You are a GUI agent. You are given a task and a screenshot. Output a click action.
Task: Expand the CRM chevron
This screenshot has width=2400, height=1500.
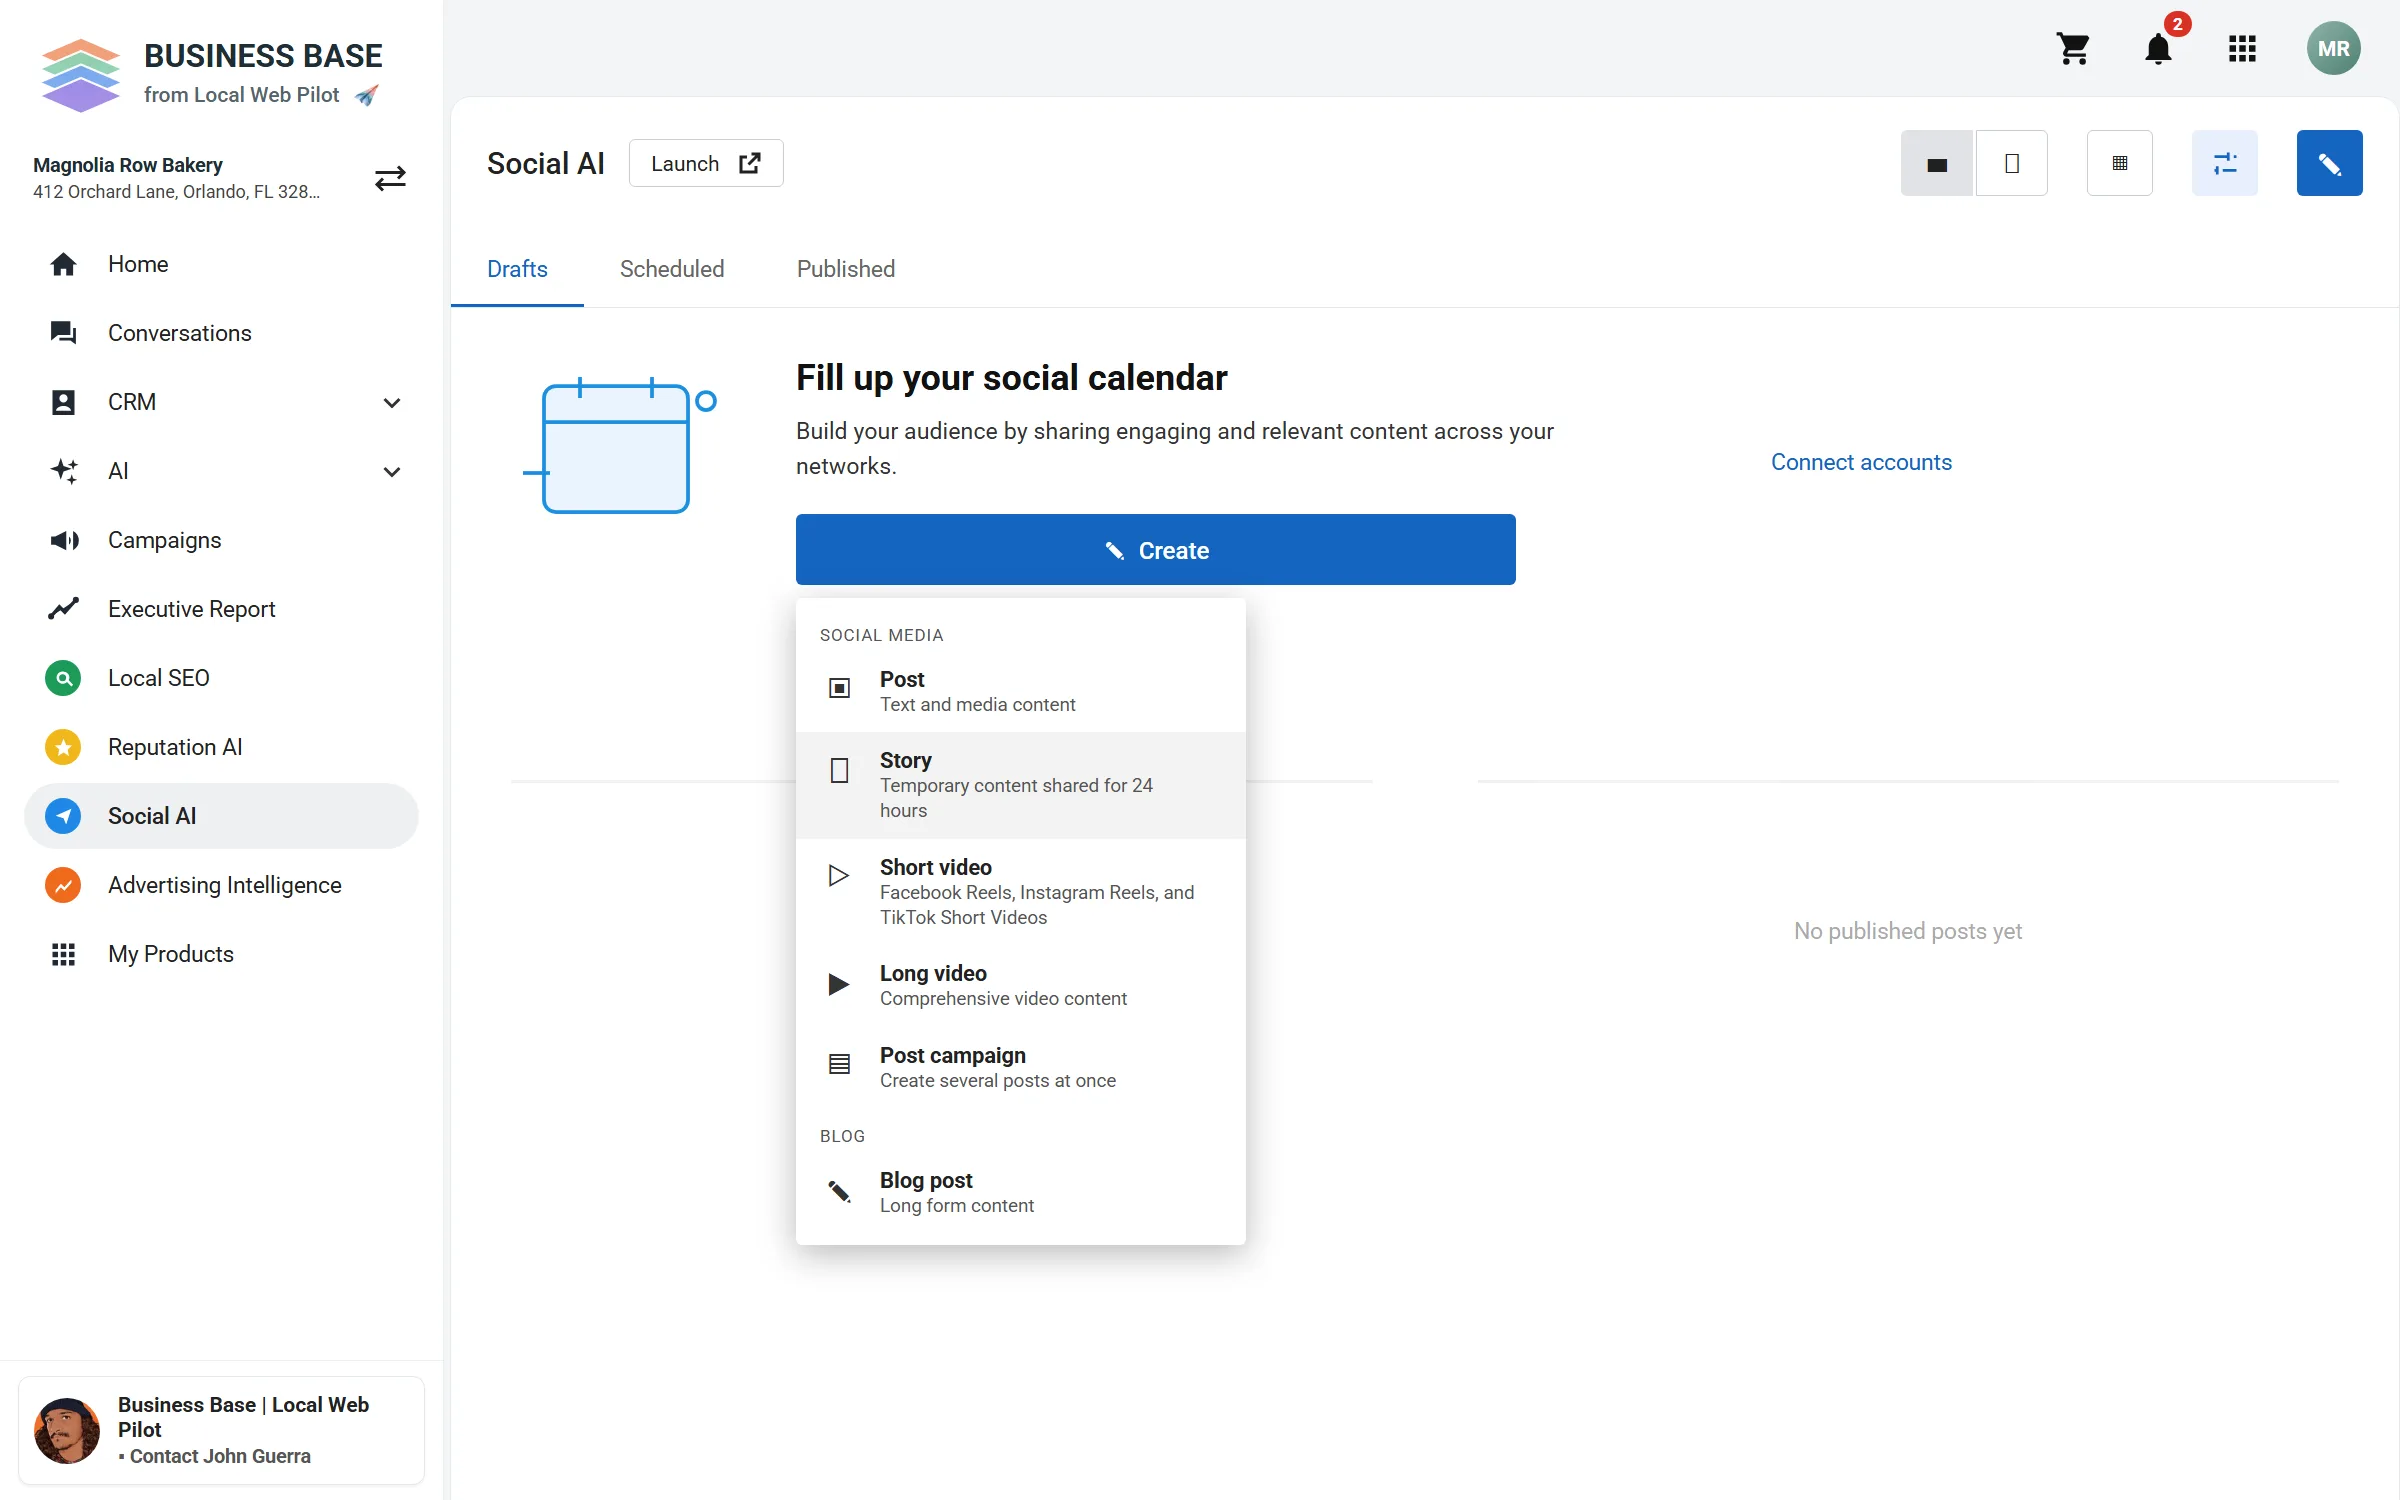point(392,403)
